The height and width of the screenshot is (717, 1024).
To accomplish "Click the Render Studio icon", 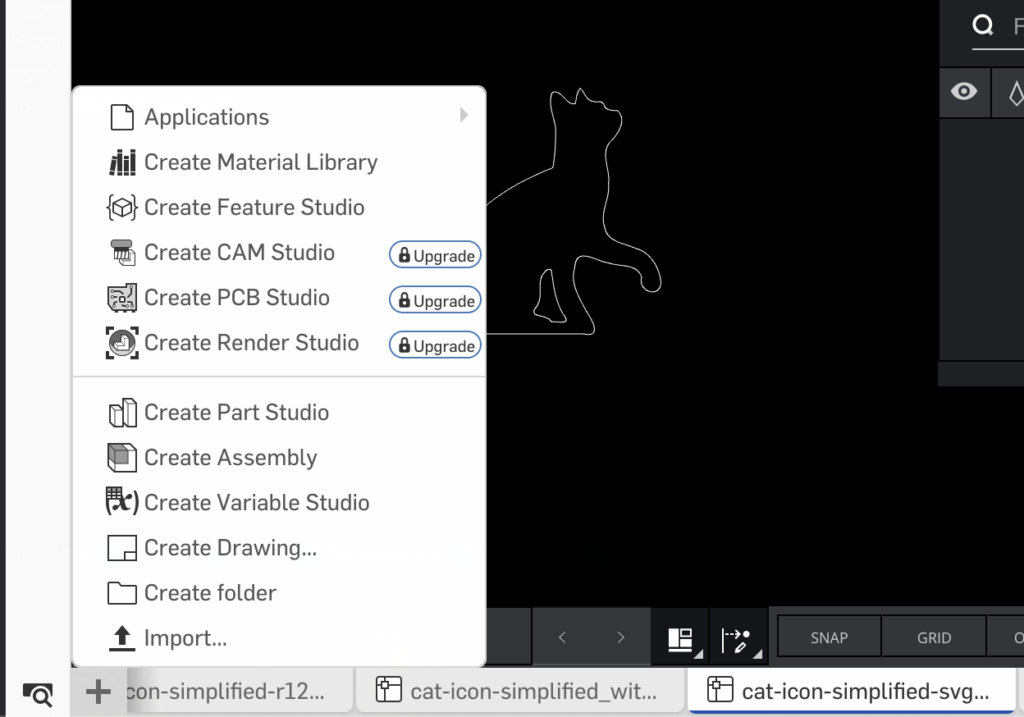I will (x=121, y=343).
